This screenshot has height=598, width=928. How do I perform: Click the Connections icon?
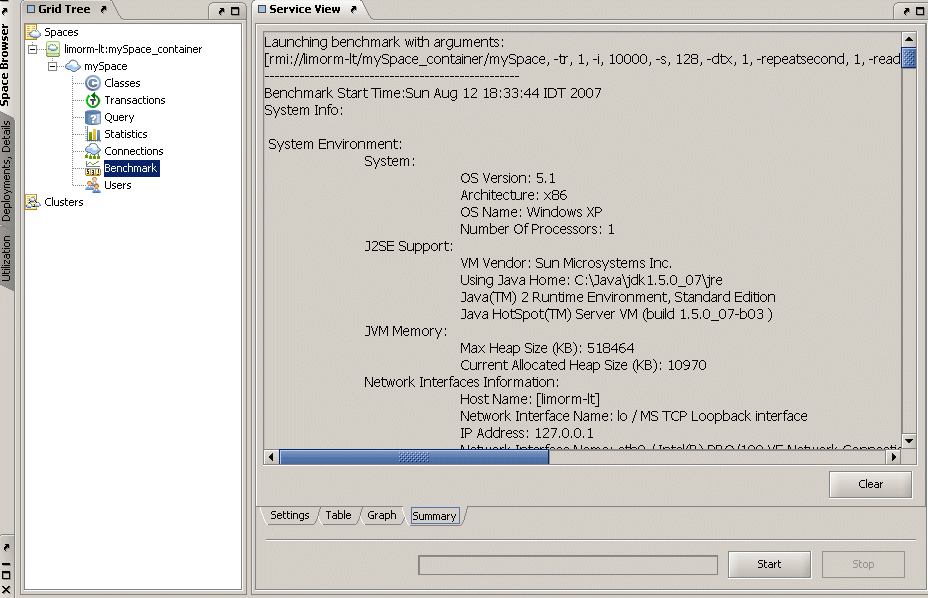(x=93, y=151)
